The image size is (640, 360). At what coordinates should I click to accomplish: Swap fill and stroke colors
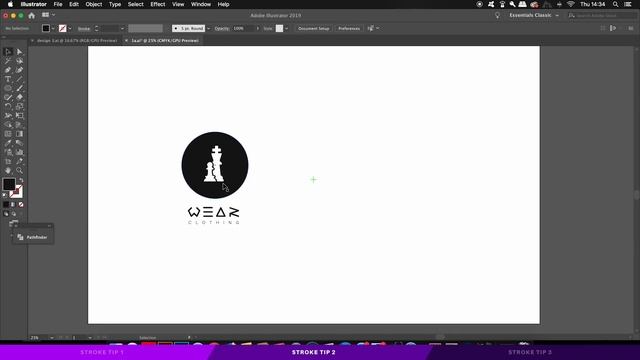click(x=21, y=180)
